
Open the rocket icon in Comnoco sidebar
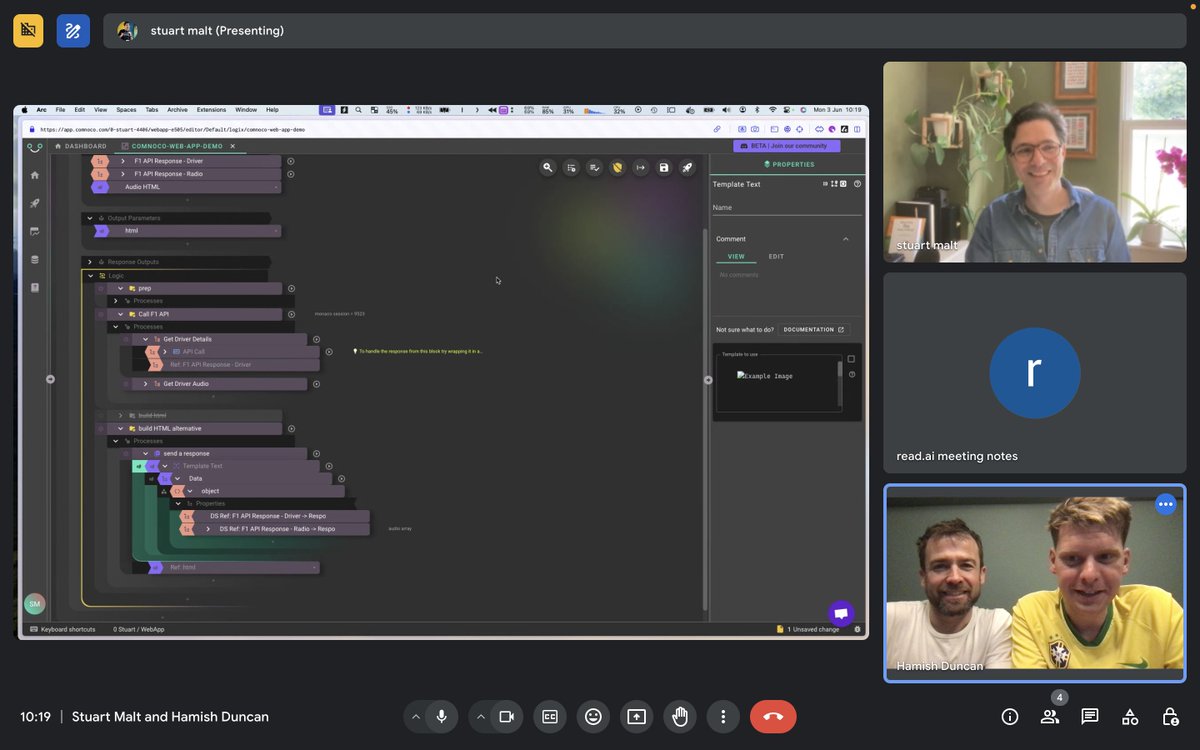35,203
